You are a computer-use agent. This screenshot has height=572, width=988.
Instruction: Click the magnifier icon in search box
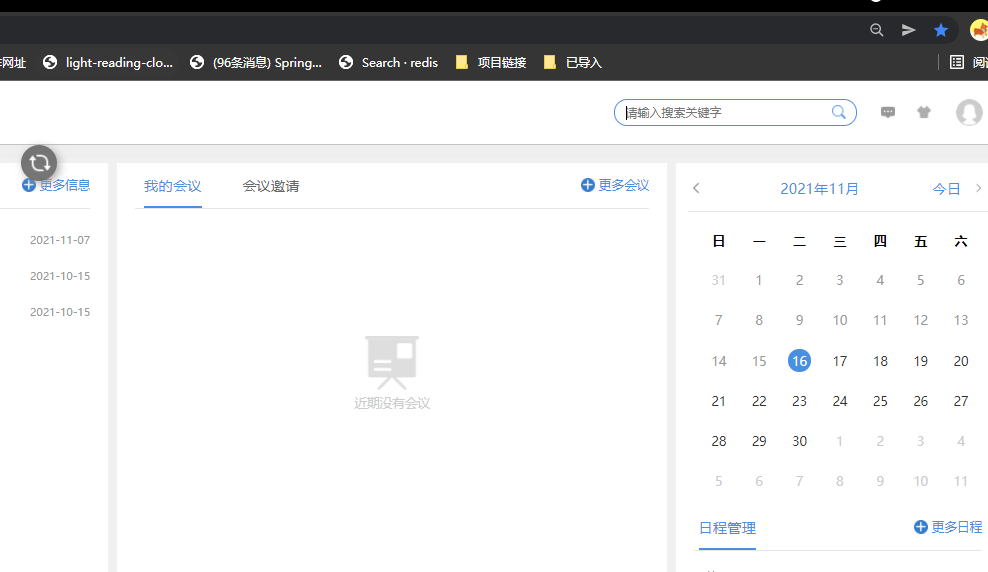pyautogui.click(x=839, y=113)
